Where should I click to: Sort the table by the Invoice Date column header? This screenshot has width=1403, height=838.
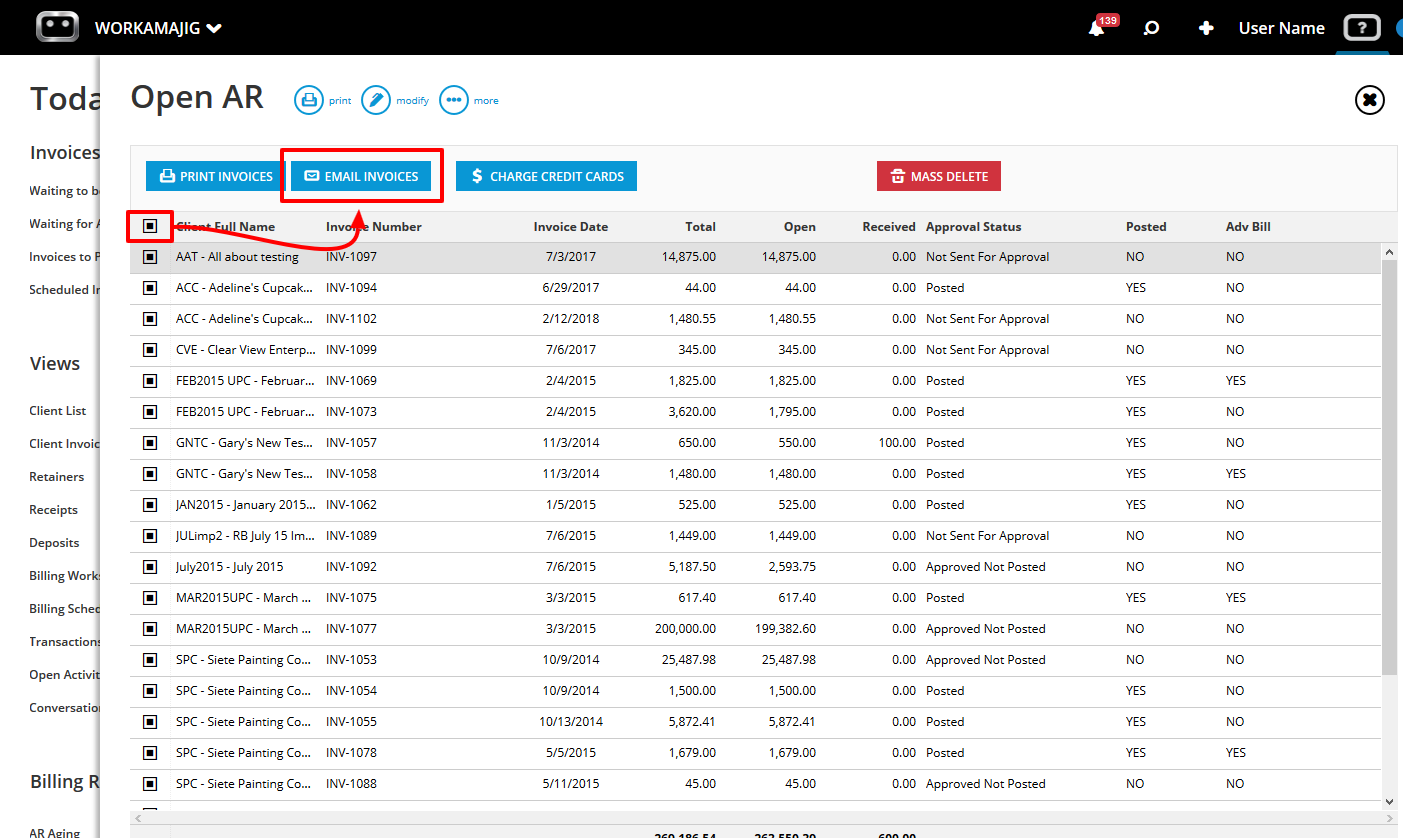coord(570,227)
